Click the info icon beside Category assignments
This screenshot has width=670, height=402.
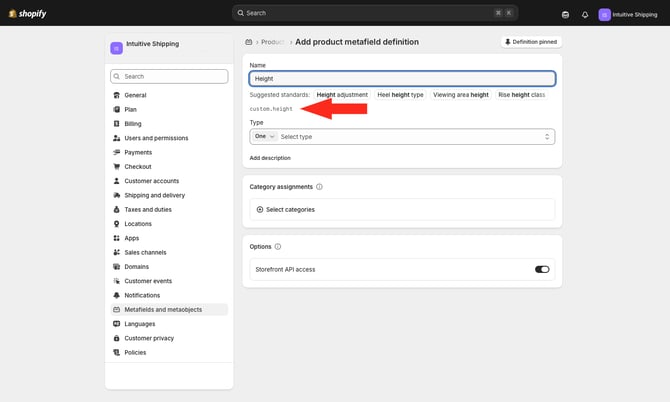coord(319,186)
